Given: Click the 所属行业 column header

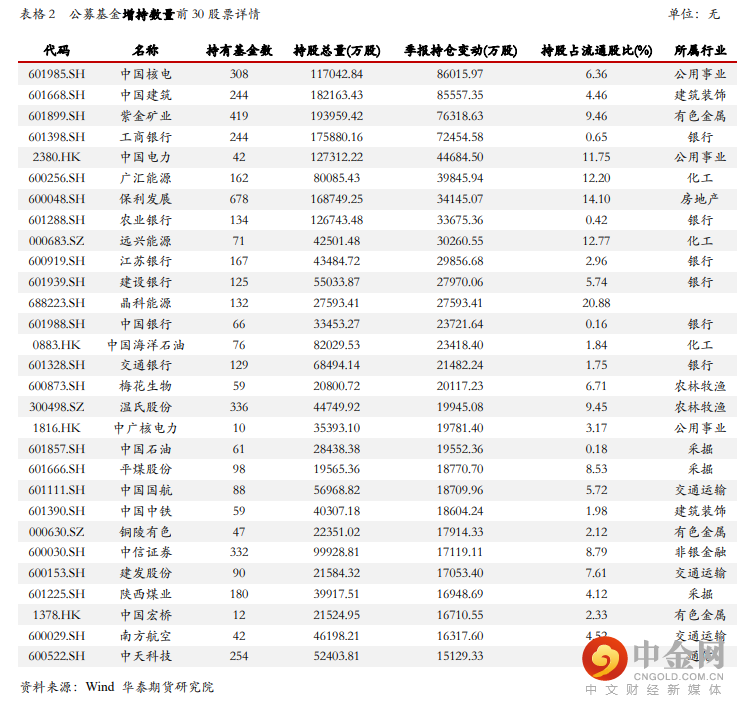Looking at the screenshot, I should coord(700,50).
